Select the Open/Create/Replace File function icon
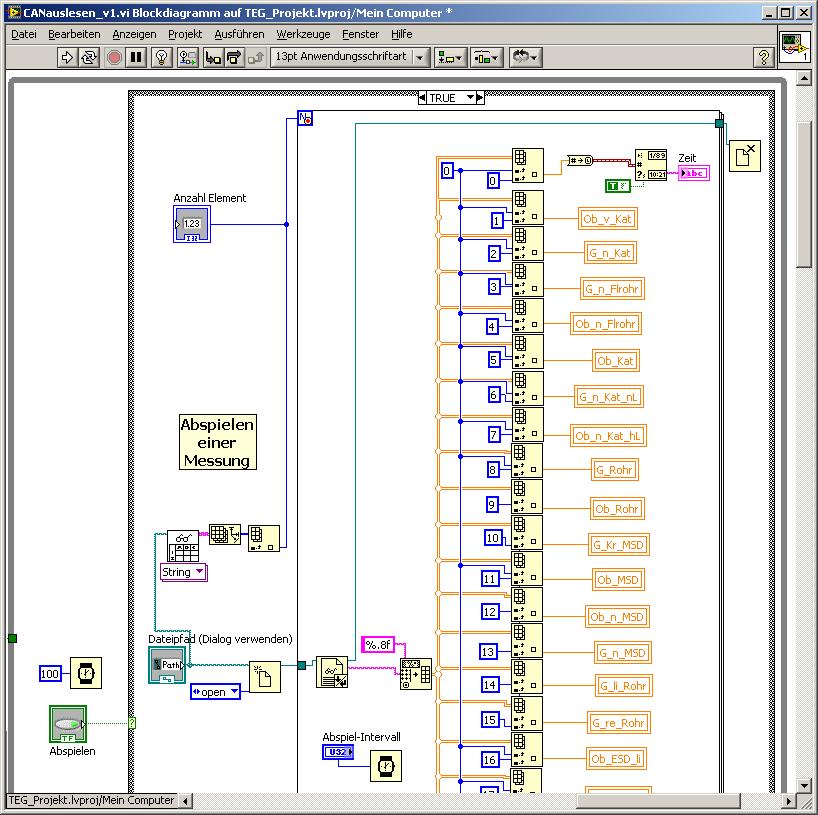818x815 pixels. pyautogui.click(x=264, y=677)
